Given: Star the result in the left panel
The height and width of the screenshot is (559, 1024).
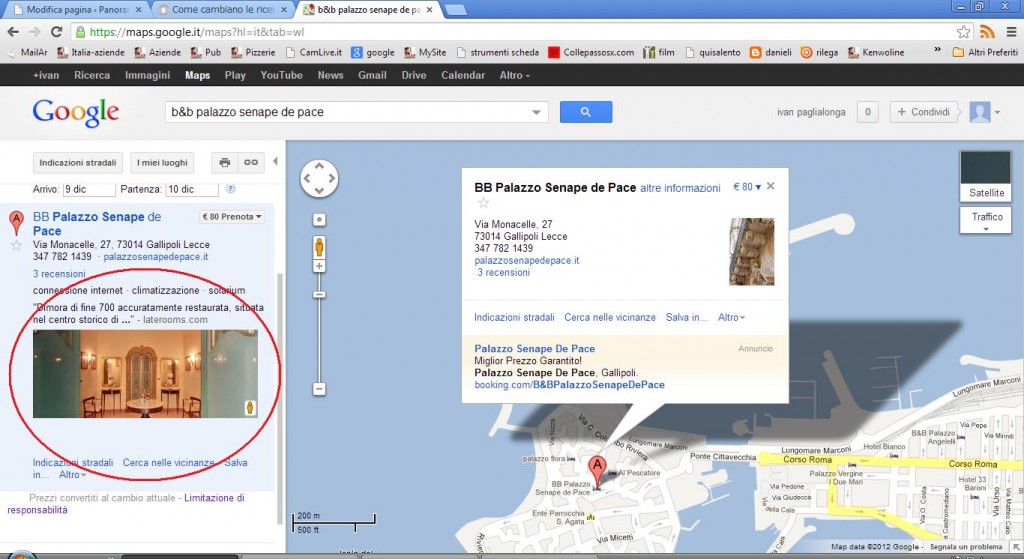Looking at the screenshot, I should tap(16, 245).
